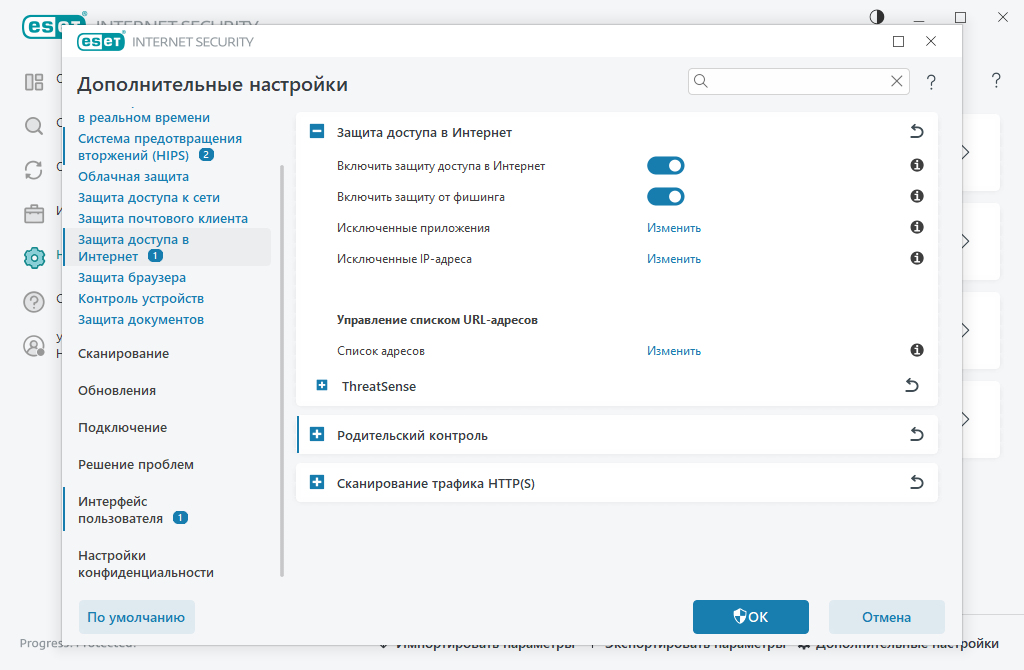The width and height of the screenshot is (1024, 670).
Task: Open tools briefcase icon in main sidebar
Action: pos(34,214)
